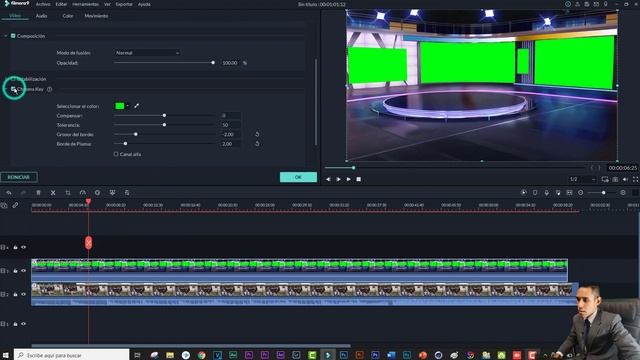Viewport: 640px width, 360px height.
Task: Adjust the Compensar slider handle
Action: tap(164, 116)
